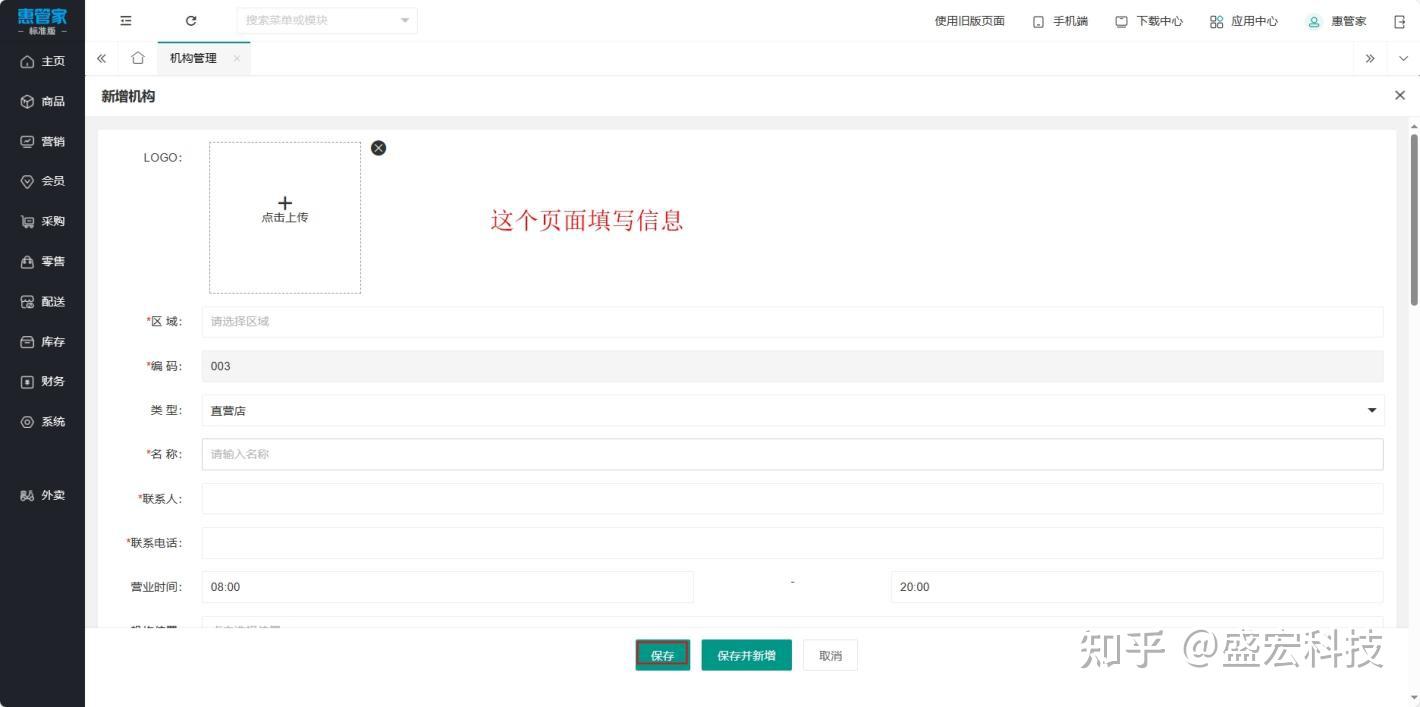This screenshot has width=1420, height=707.
Task: Click the form vertical scrollbar
Action: point(1414,219)
